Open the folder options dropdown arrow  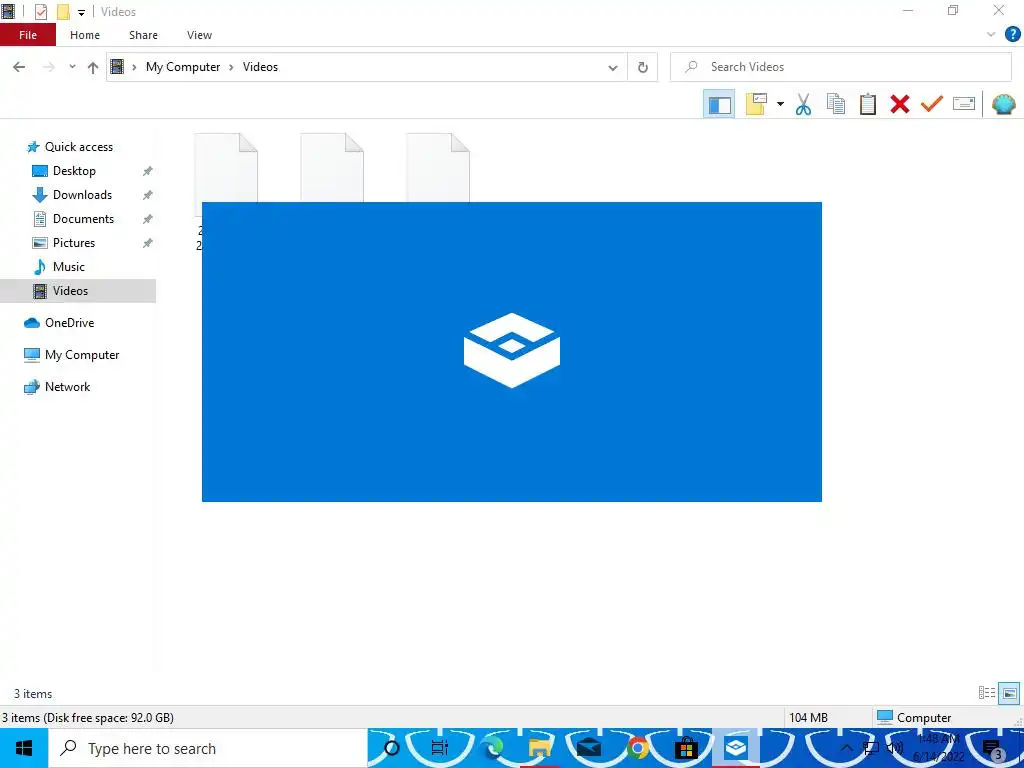click(780, 104)
